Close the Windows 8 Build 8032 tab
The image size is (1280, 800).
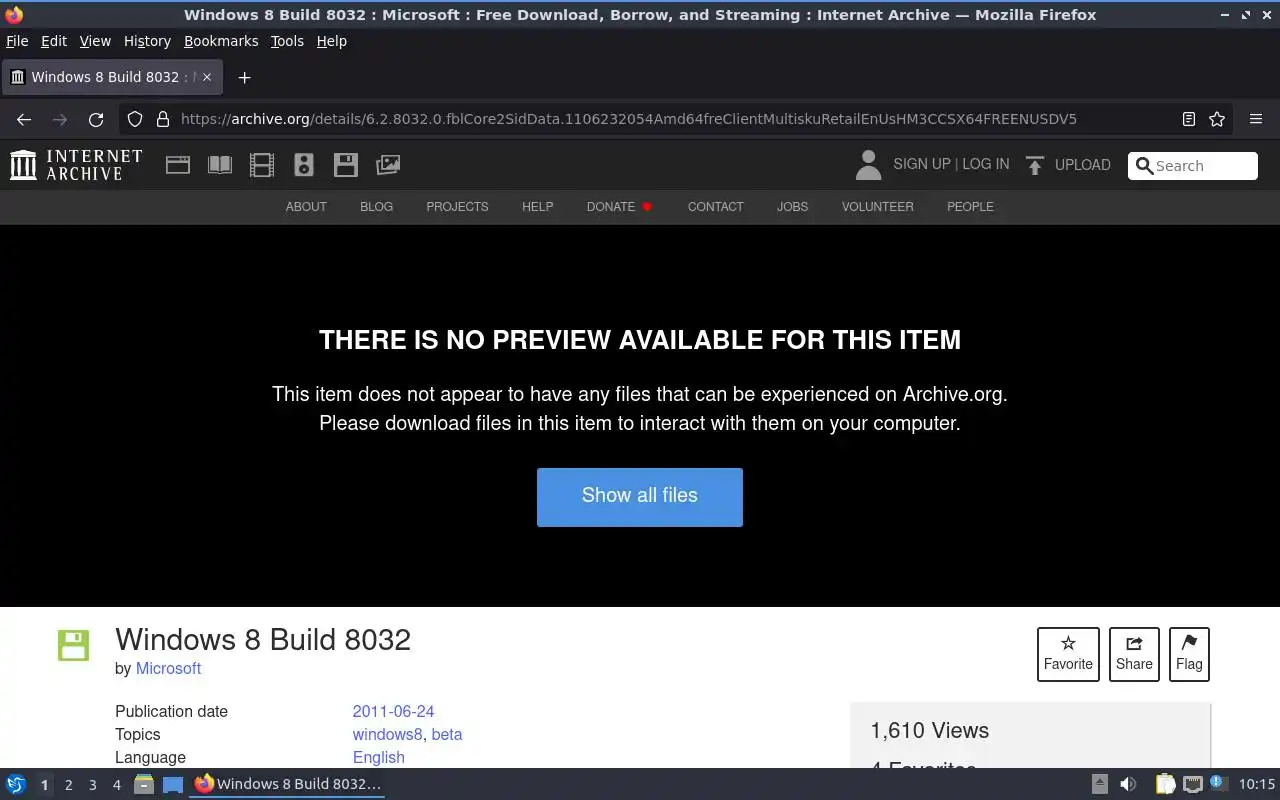(207, 77)
